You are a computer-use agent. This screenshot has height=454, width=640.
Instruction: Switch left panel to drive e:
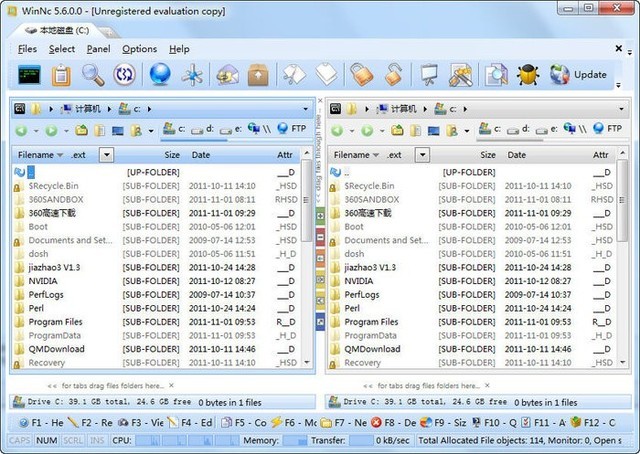tap(231, 129)
